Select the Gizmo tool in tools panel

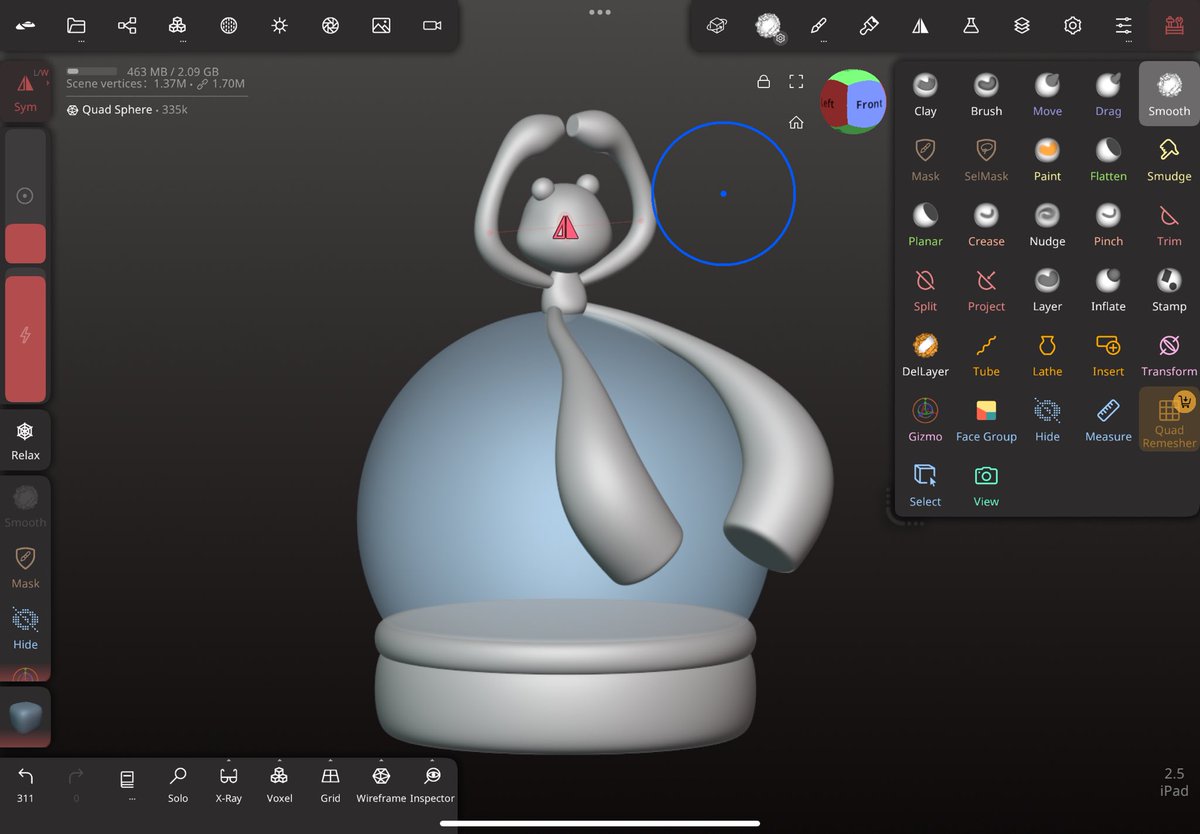925,419
